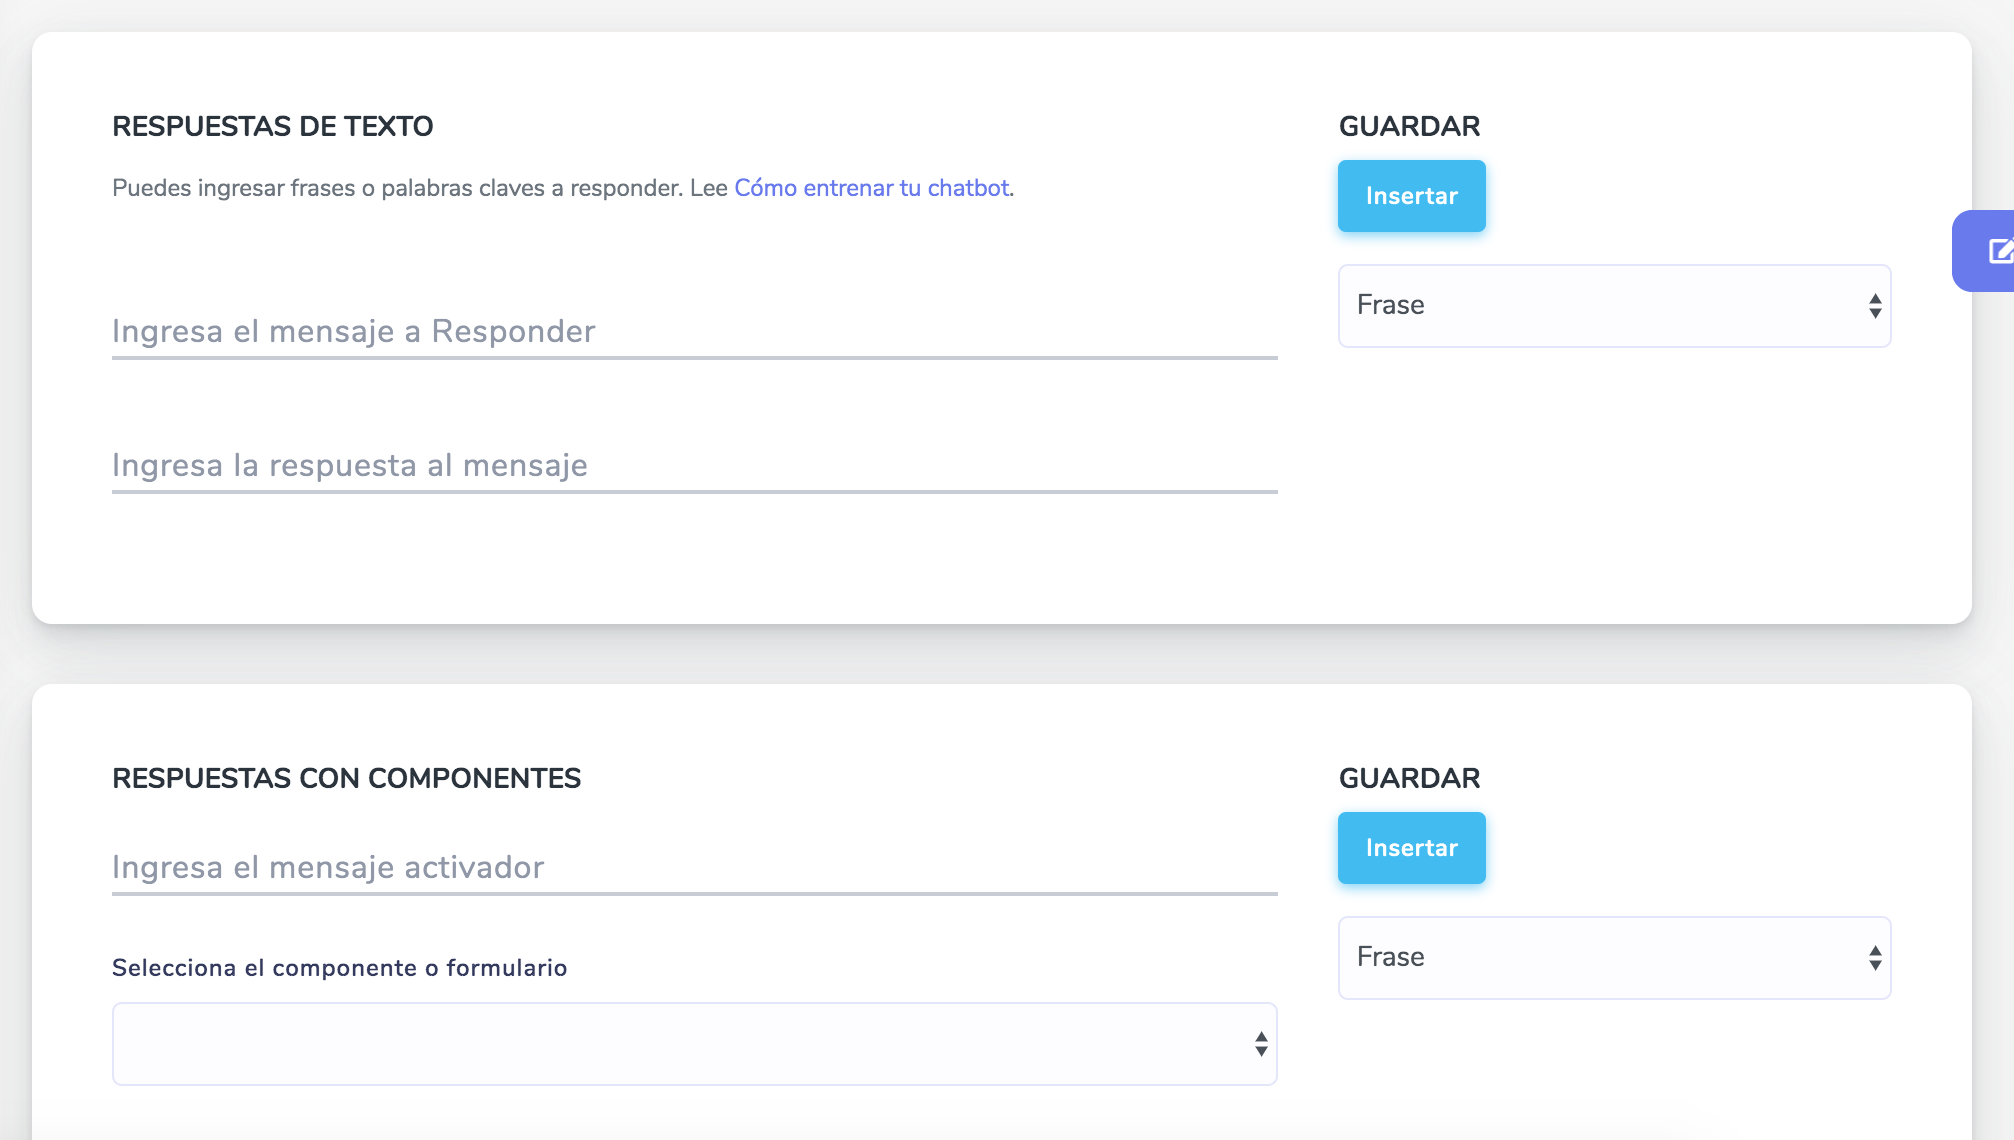
Task: Select the RESPUESTAS CON COMPONENTES heading
Action: click(346, 779)
